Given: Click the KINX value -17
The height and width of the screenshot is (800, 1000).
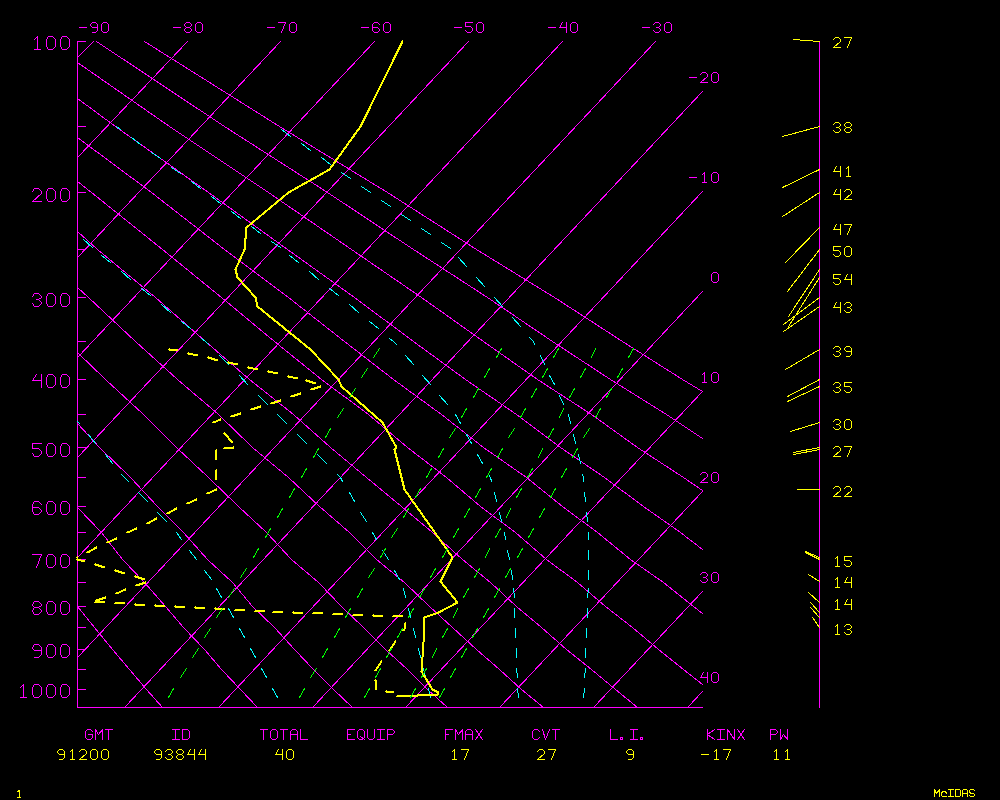Looking at the screenshot, I should [x=716, y=755].
